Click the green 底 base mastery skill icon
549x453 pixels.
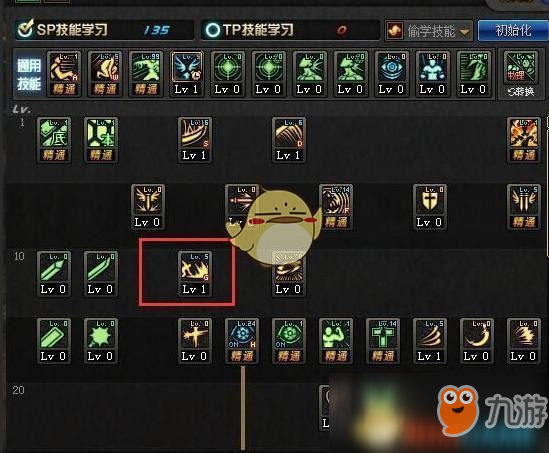pos(54,140)
